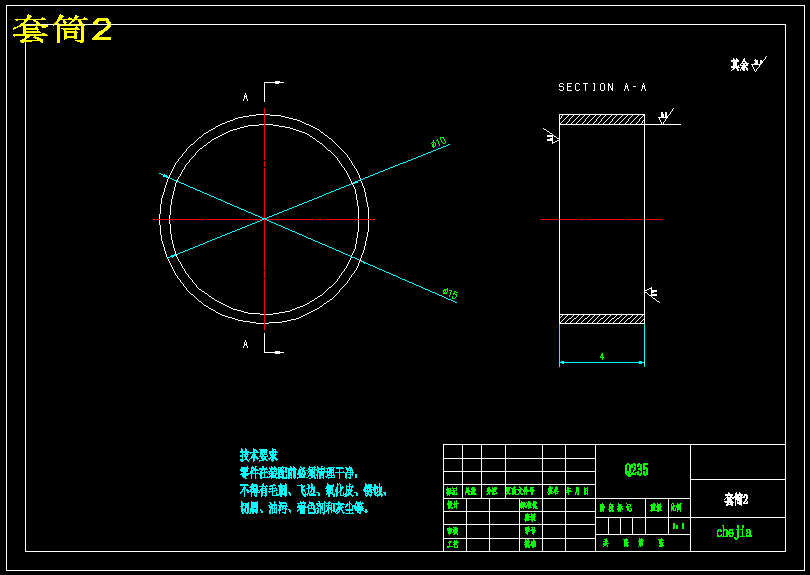The height and width of the screenshot is (575, 810).
Task: Select the roughness symbol on the section's top surface
Action: click(666, 116)
